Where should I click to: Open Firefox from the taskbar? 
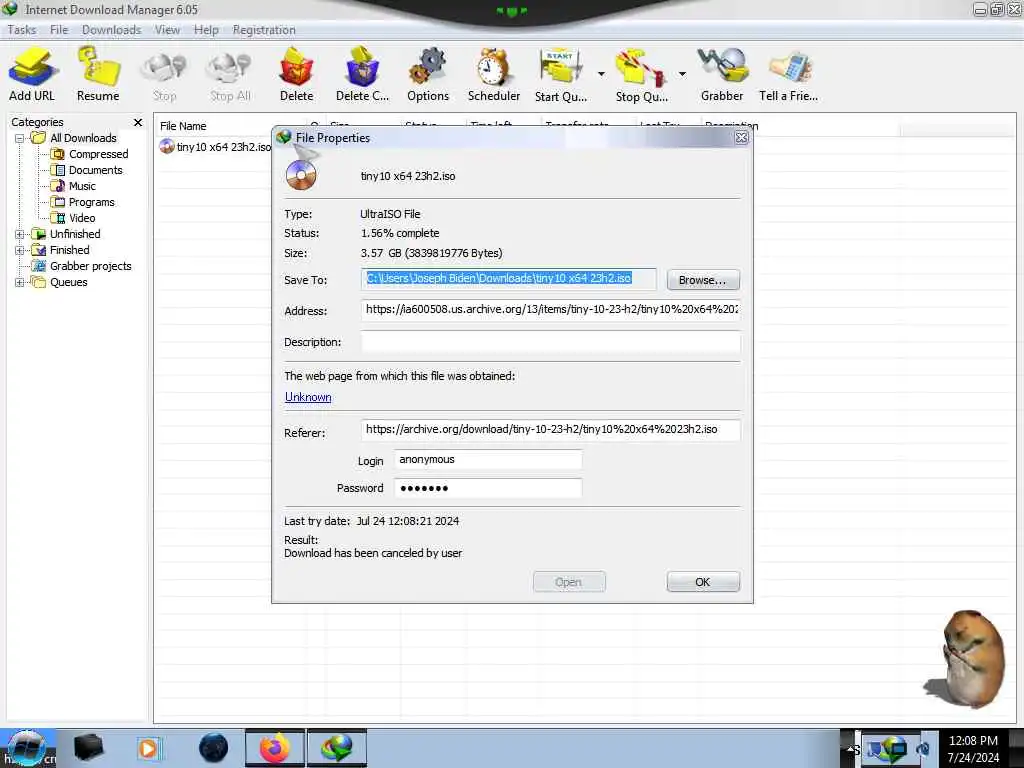point(274,748)
